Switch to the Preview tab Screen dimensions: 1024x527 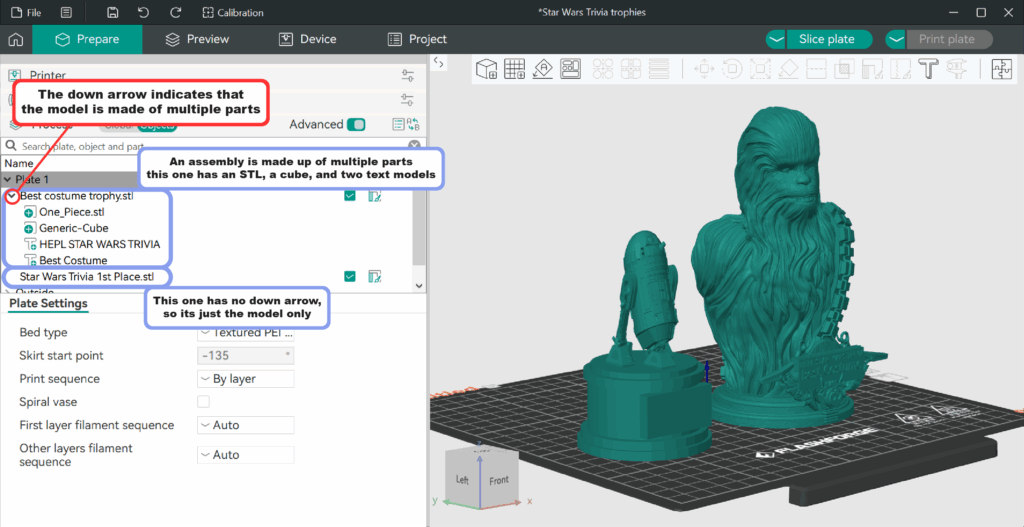click(x=197, y=39)
